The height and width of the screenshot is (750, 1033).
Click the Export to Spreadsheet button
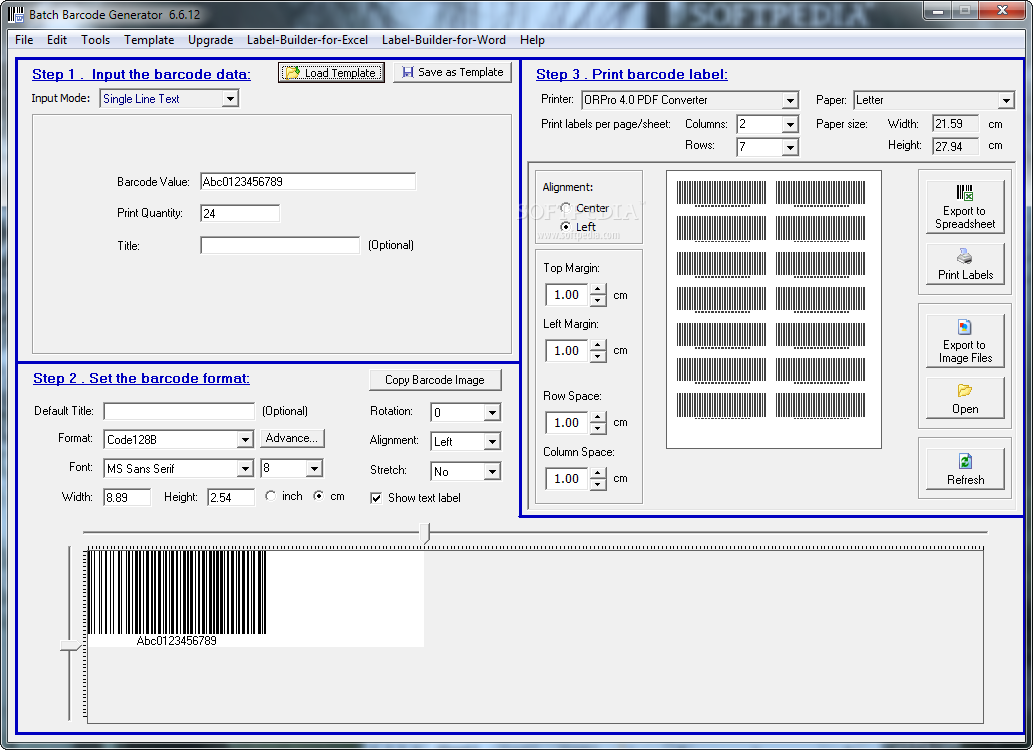point(965,208)
